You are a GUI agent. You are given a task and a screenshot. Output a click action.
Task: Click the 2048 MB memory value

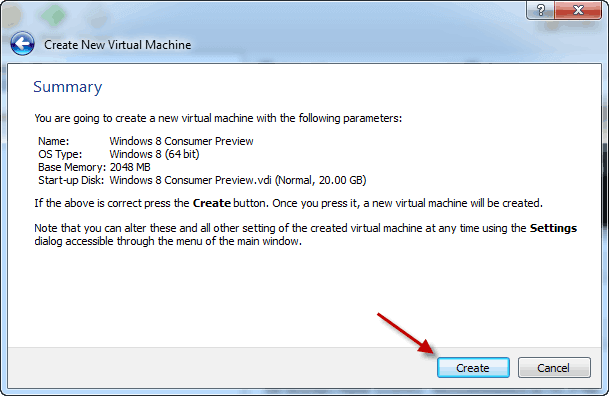pos(130,167)
